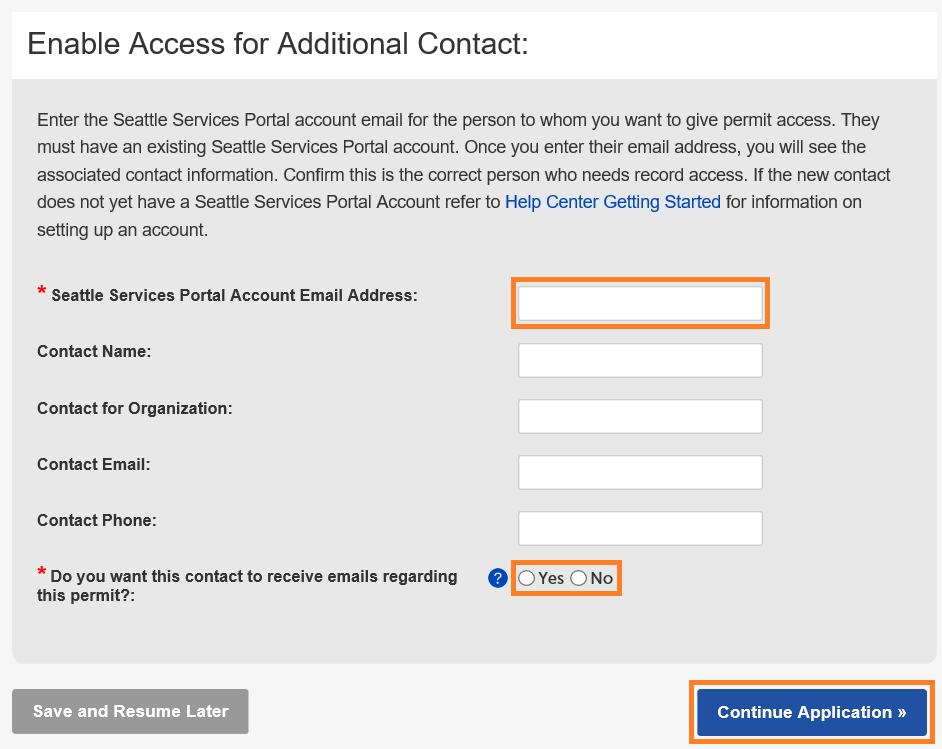Click the Portal Account Email Address field
The image size is (942, 749).
point(639,302)
